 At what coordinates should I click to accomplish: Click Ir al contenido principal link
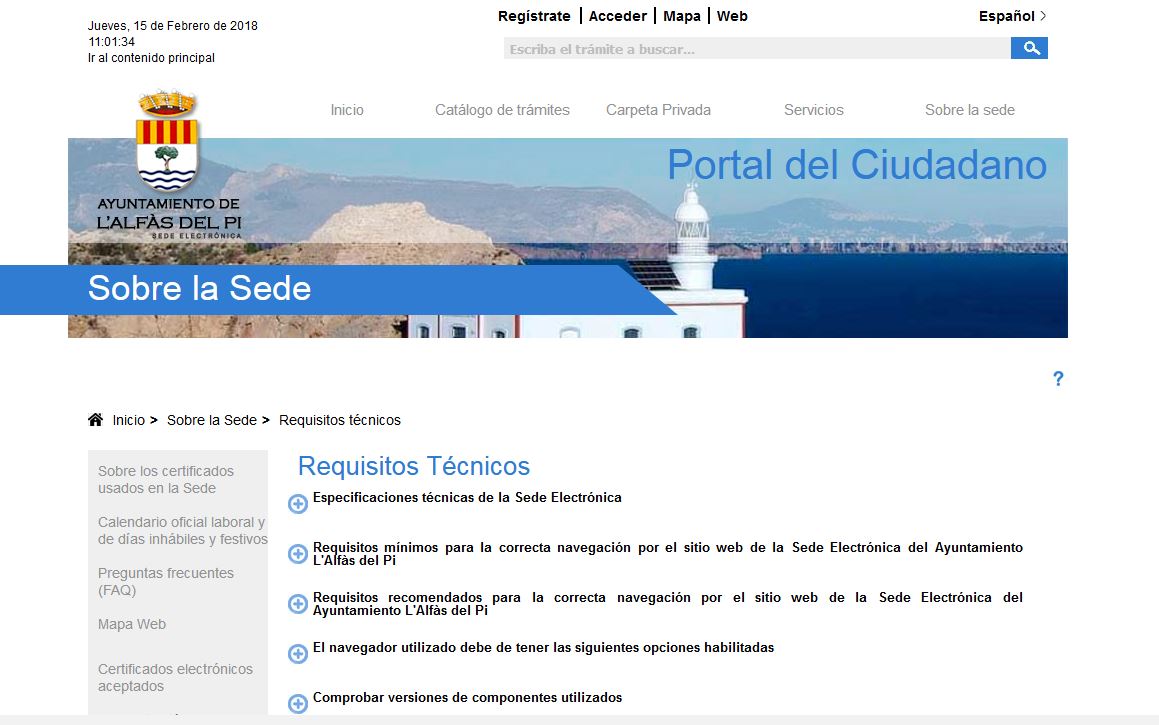(x=151, y=58)
